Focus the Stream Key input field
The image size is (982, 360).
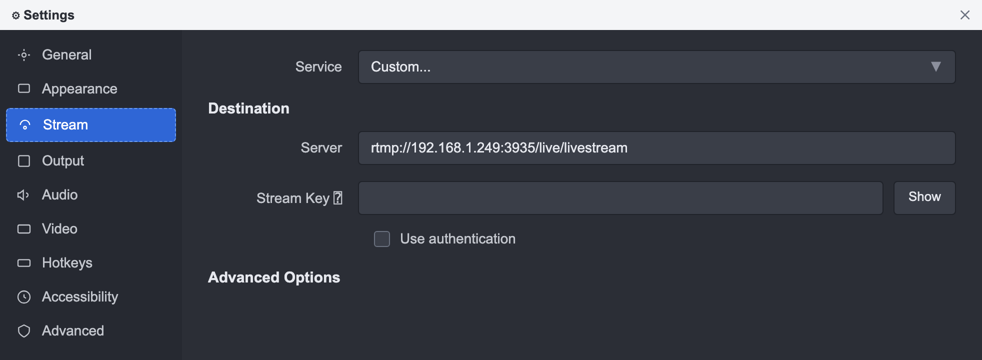point(620,198)
